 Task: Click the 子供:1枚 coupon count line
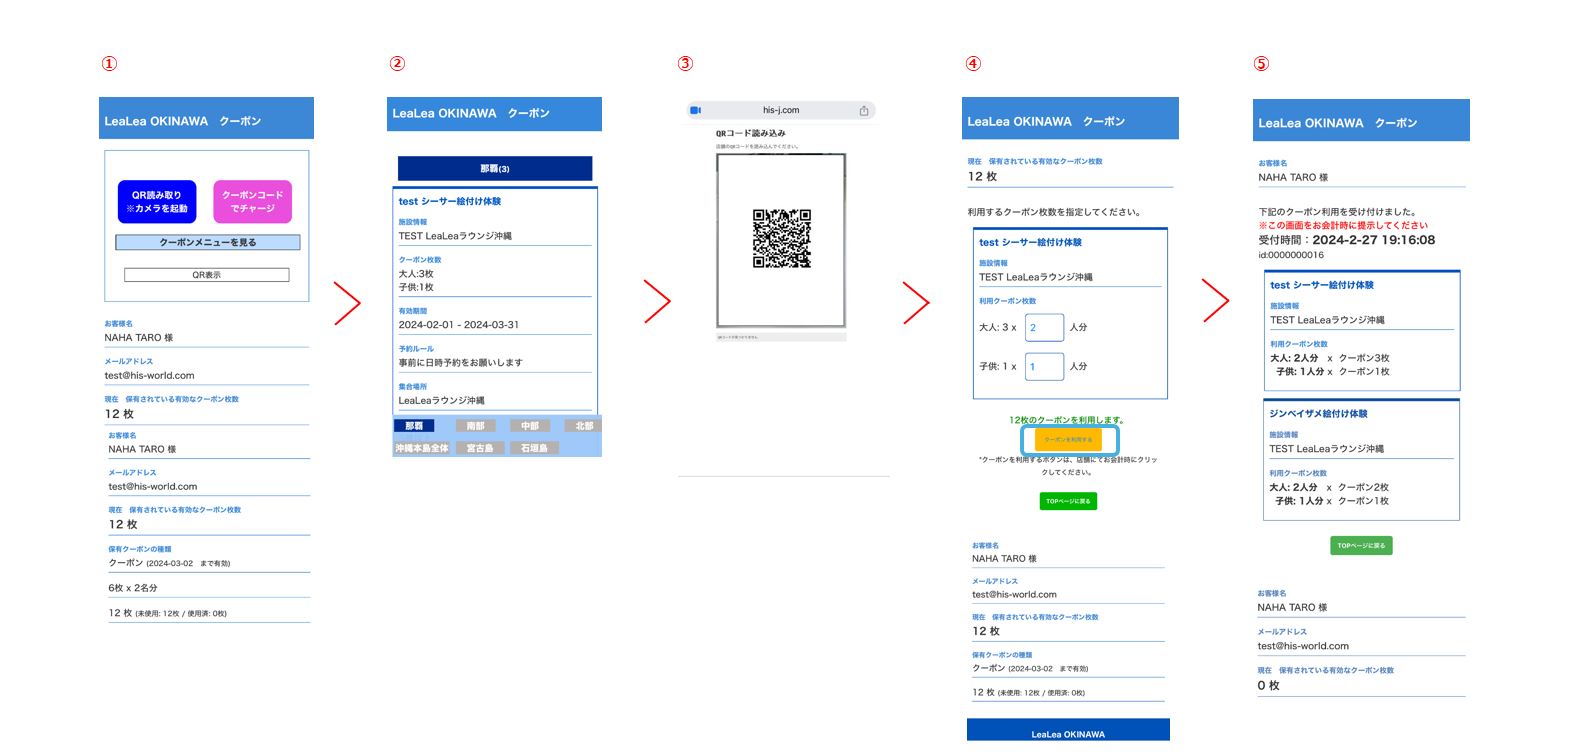[416, 287]
